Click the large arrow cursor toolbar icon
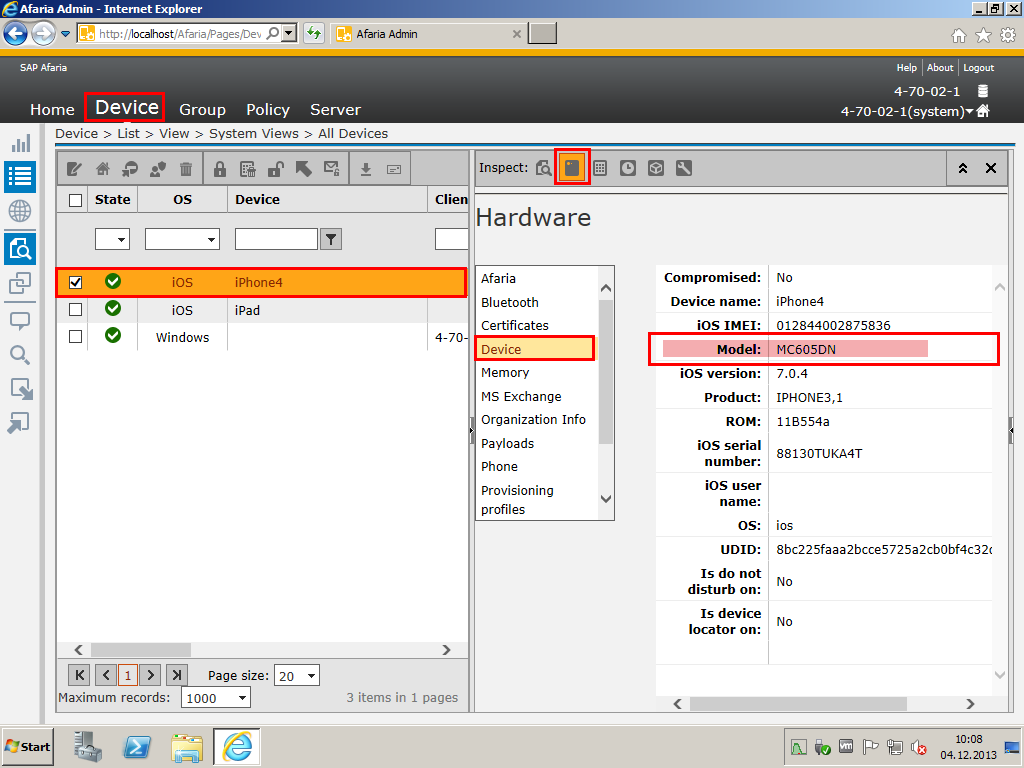 coord(304,169)
